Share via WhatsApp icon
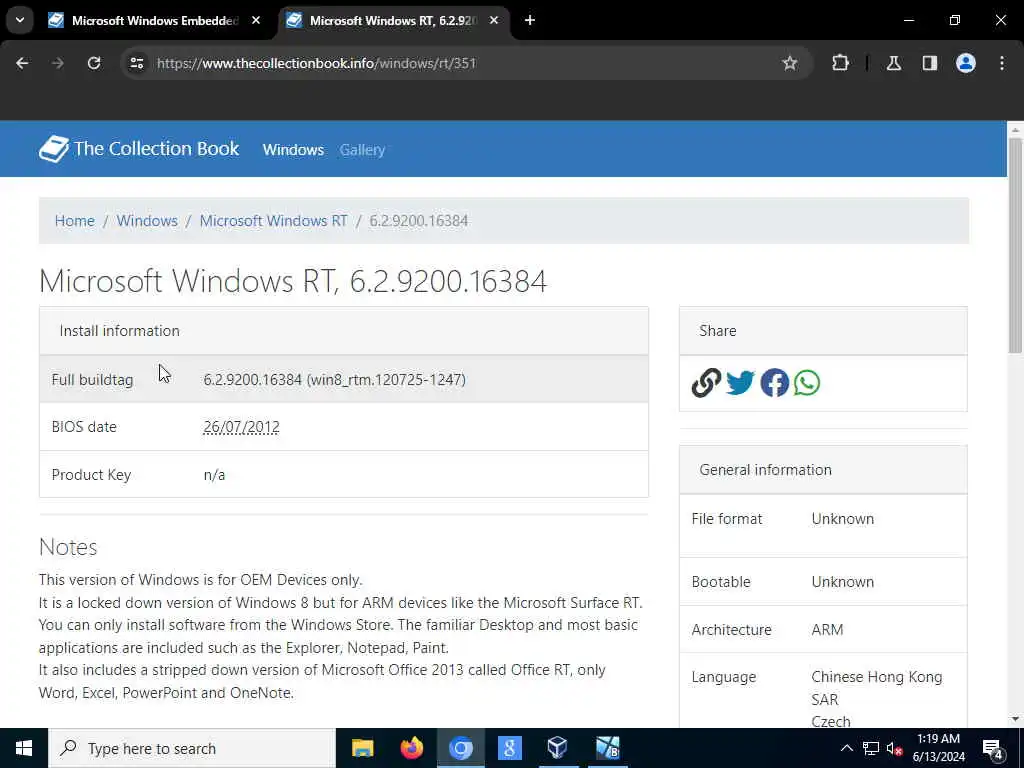Image resolution: width=1024 pixels, height=768 pixels. pos(807,383)
